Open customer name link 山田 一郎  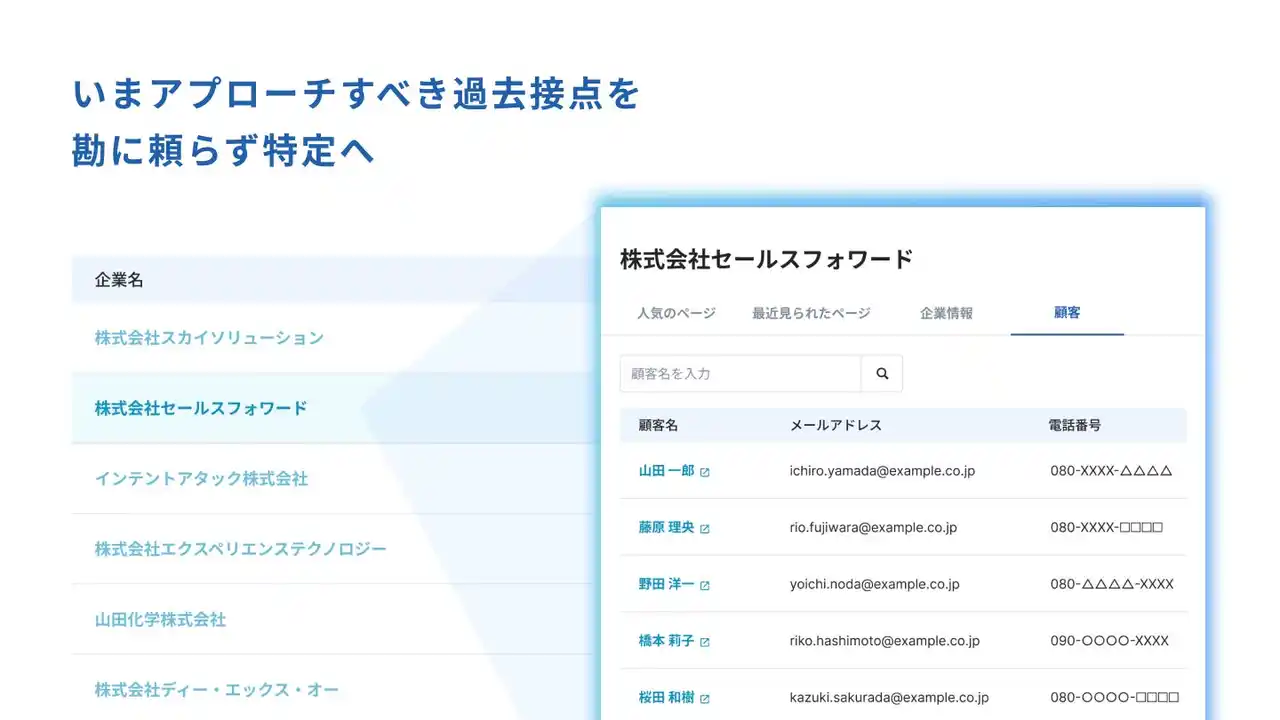point(666,471)
